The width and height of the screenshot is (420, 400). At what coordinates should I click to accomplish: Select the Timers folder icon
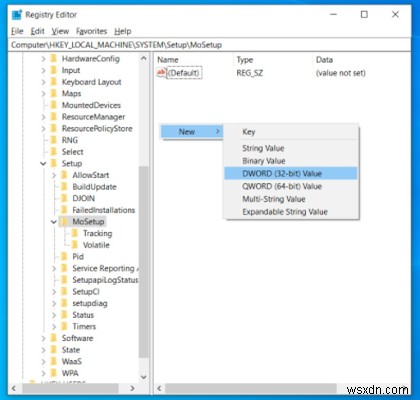tap(64, 327)
